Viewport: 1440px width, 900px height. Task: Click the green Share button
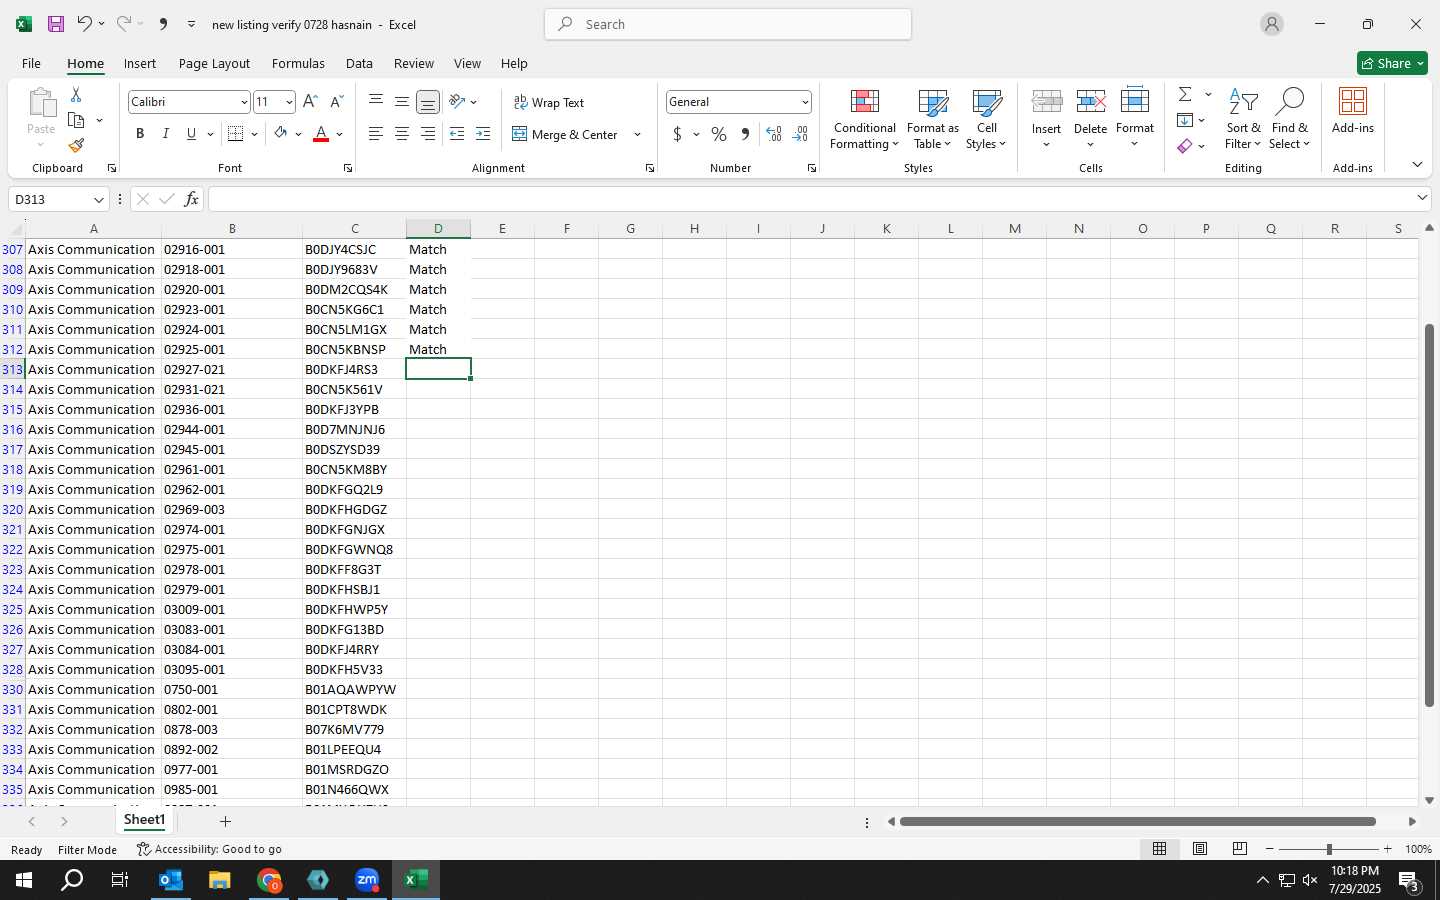click(1392, 63)
